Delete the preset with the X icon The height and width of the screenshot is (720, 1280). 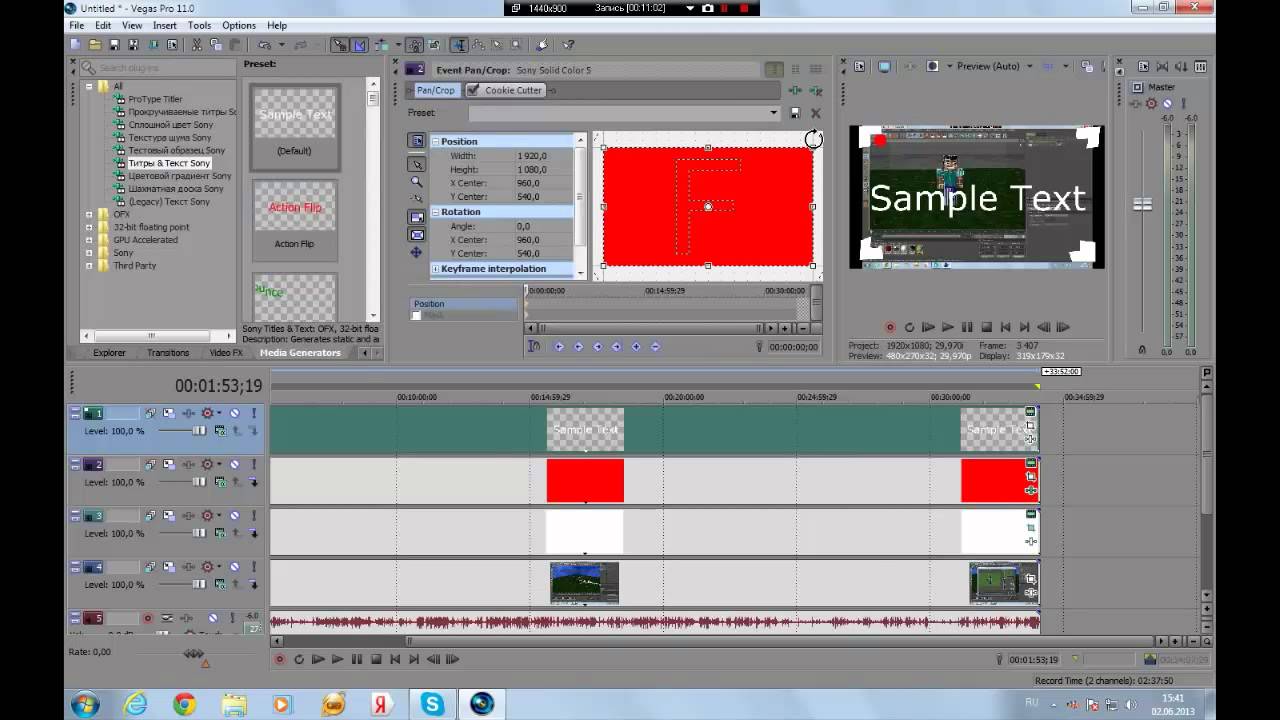point(815,113)
